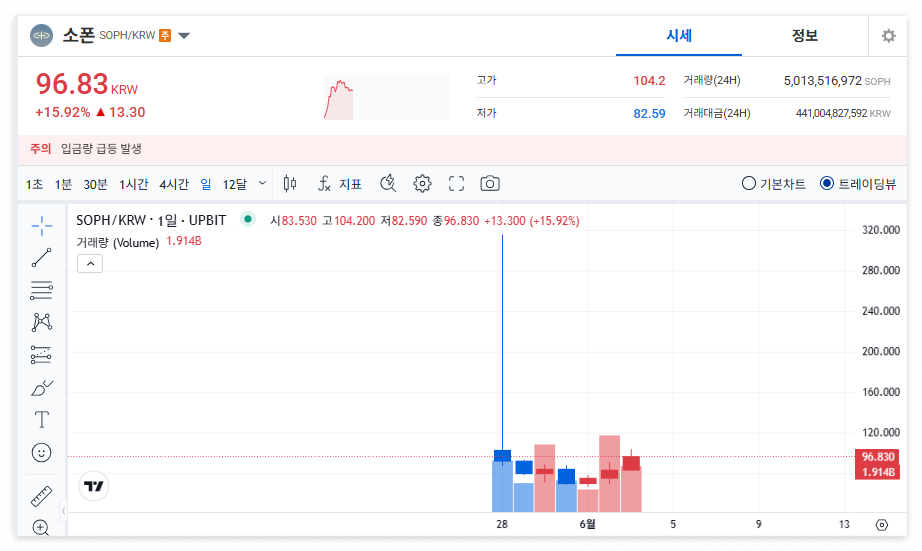Click the 82.59 low price value
The image size is (922, 551).
649,113
